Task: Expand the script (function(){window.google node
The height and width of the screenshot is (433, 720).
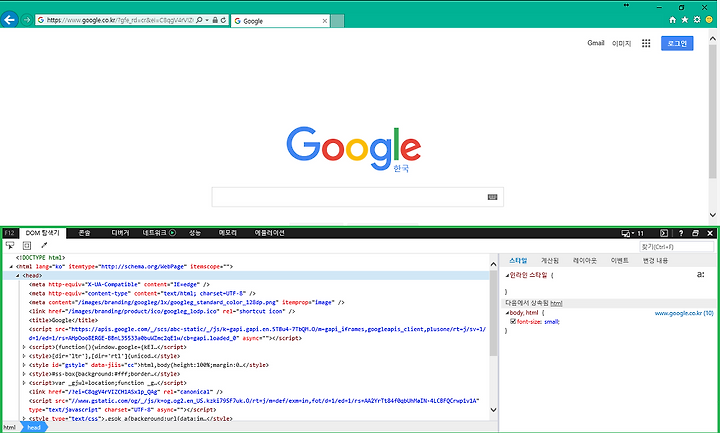Action: coord(24,347)
